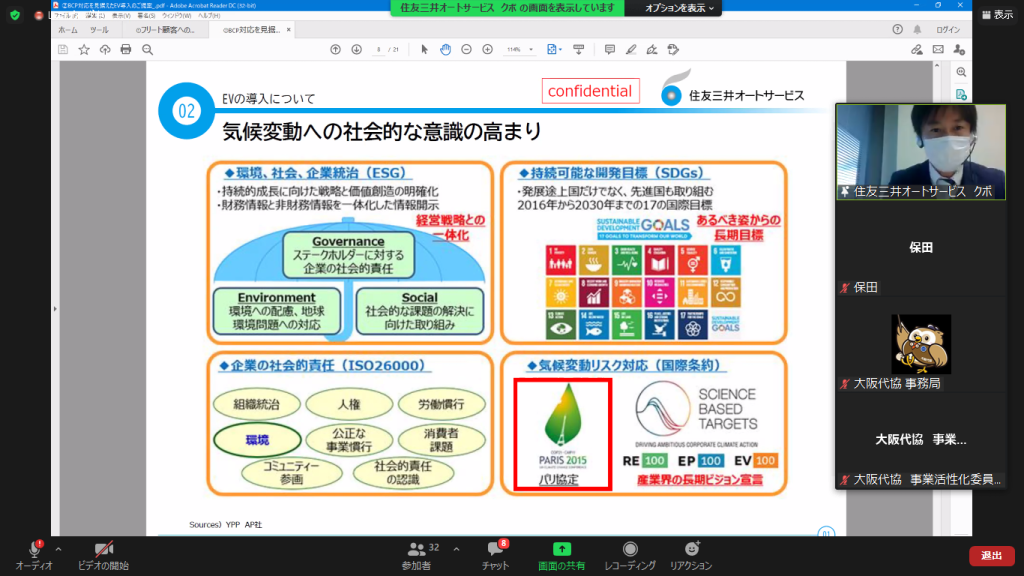1024x576 pixels.
Task: Share the link icon in Acrobat
Action: 917,50
